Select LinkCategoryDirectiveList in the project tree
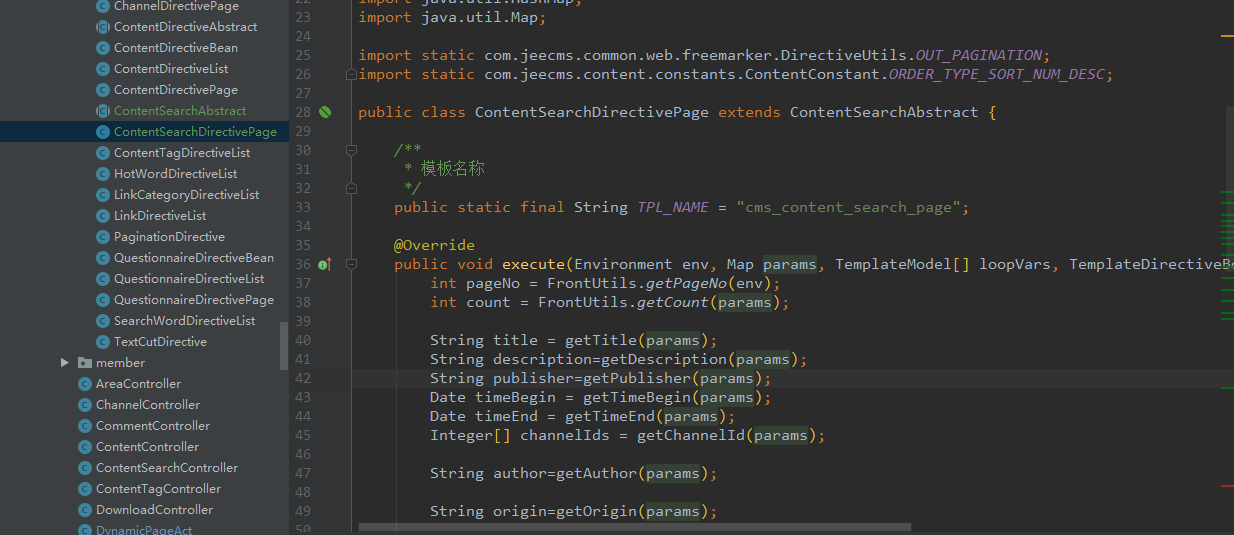 tap(186, 195)
